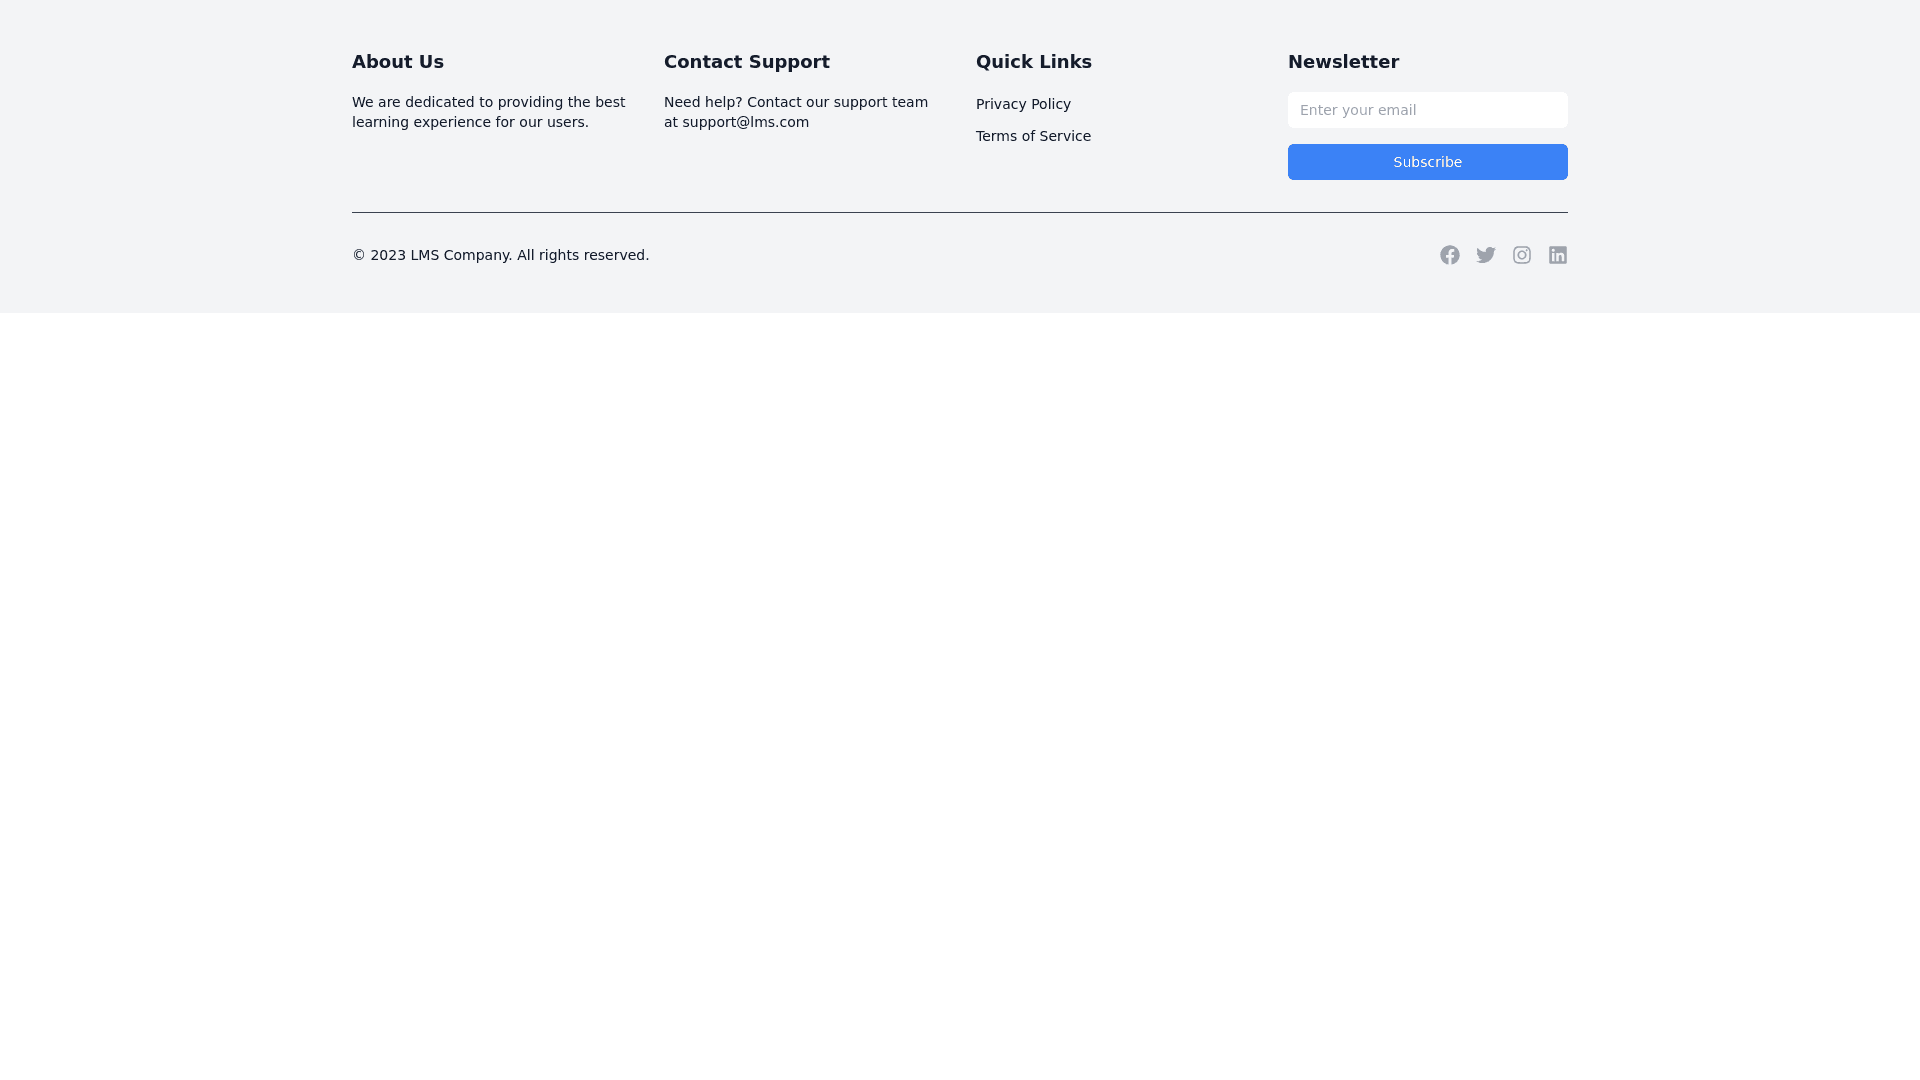
Task: Click the horizontal footer divider line
Action: [959, 212]
